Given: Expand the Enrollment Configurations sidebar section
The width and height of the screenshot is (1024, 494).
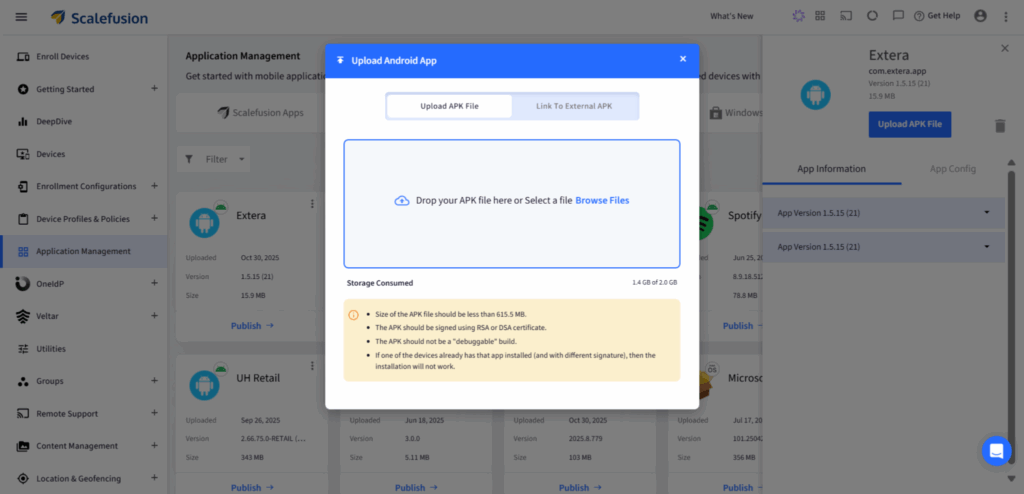Looking at the screenshot, I should pos(154,186).
